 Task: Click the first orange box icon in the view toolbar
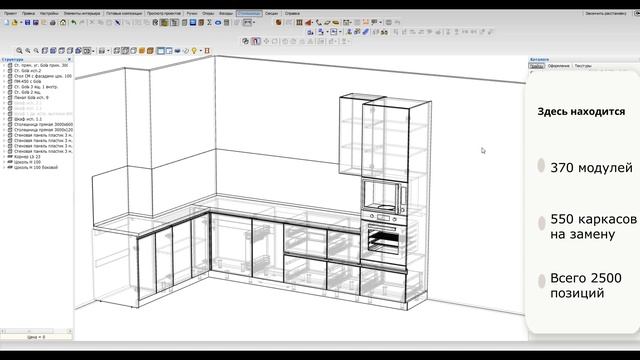(142, 51)
